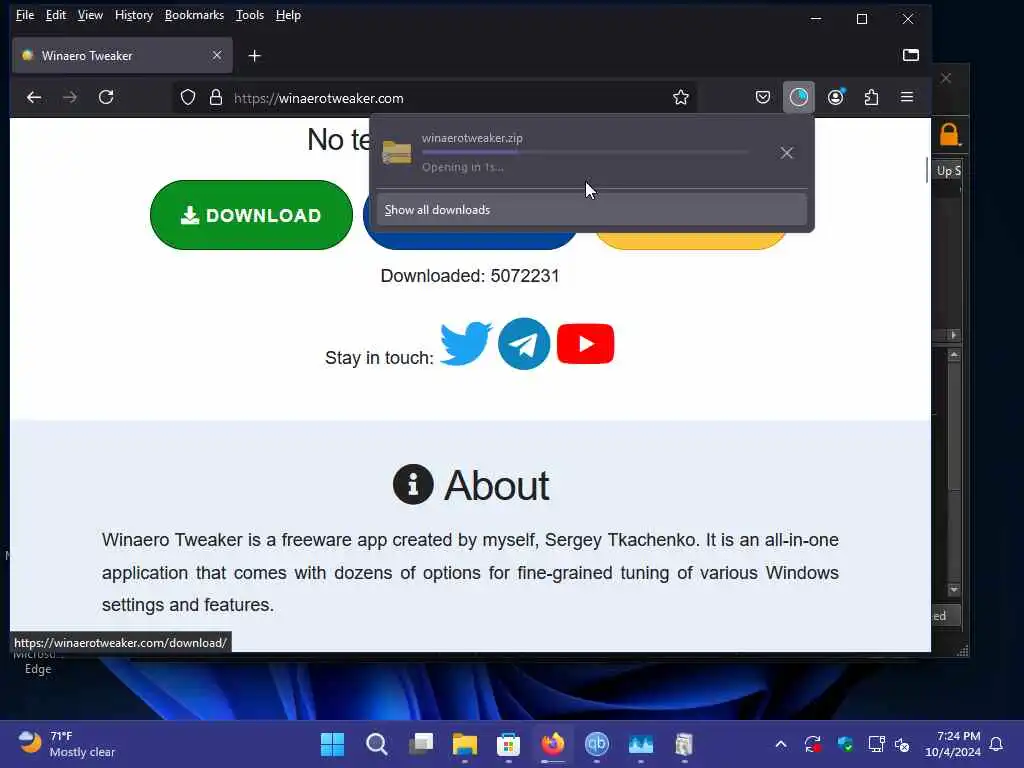
Task: Click the muted volume tray icon
Action: coord(902,744)
